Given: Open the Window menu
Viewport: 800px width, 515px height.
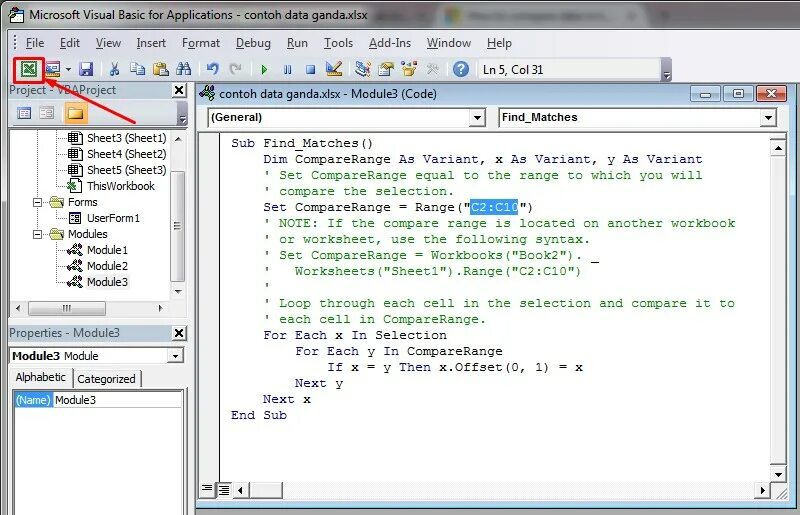Looking at the screenshot, I should 448,43.
